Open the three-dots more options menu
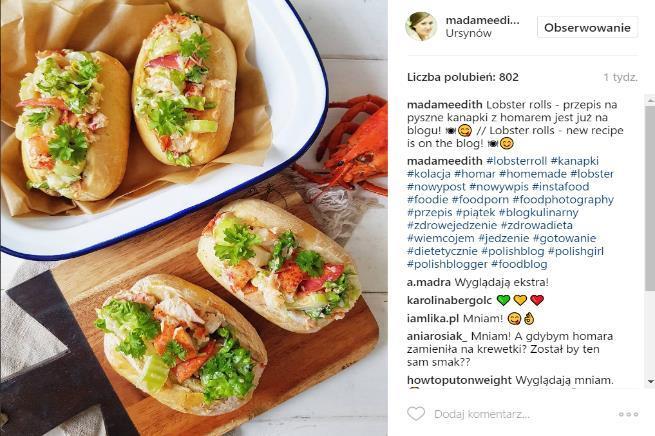This screenshot has height=436, width=655. 628,414
